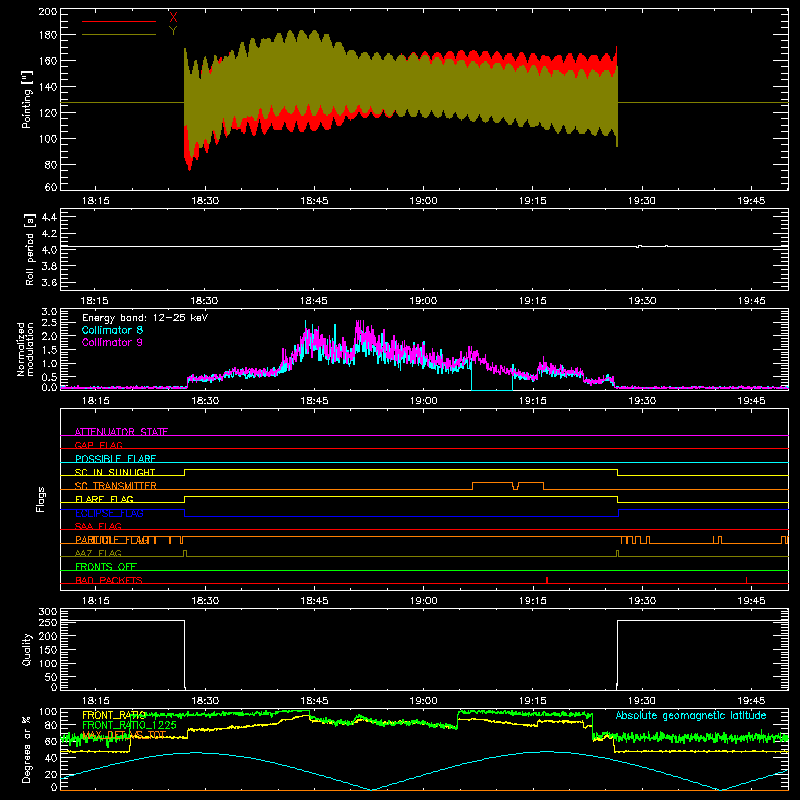Viewport: 800px width, 800px height.
Task: Click the Quality axis title
Action: (27, 649)
